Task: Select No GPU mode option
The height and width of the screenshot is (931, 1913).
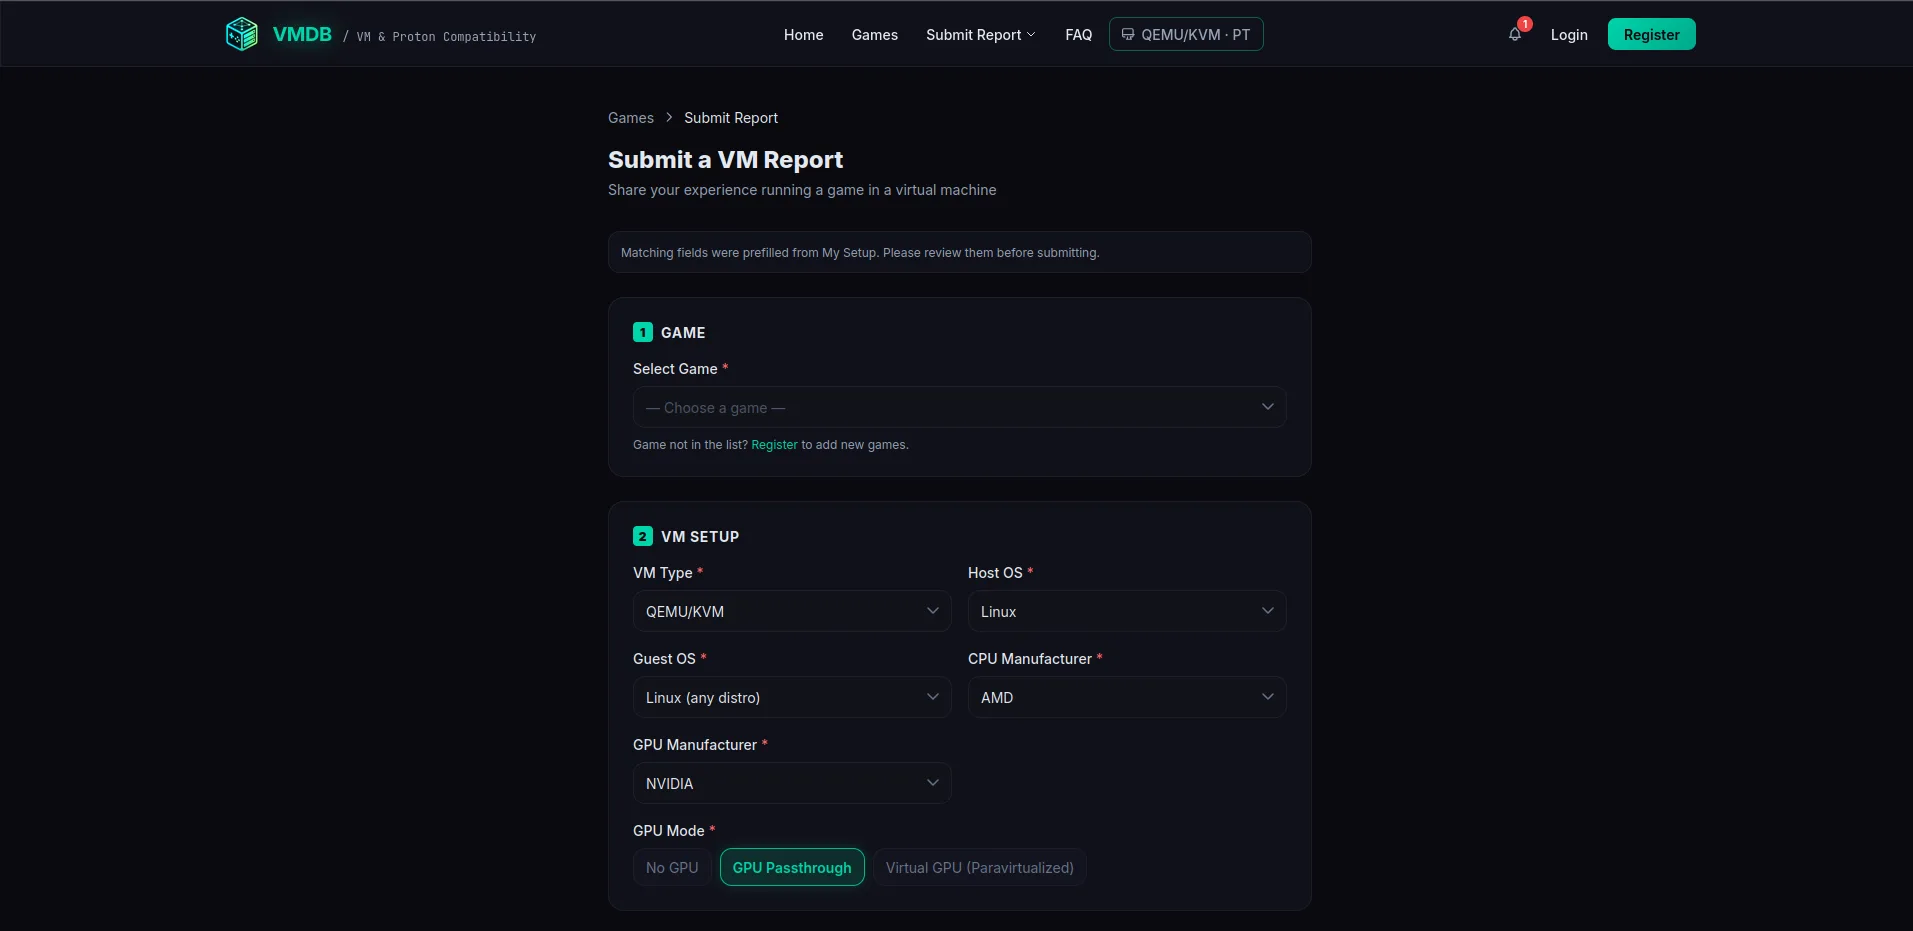Action: coord(672,868)
